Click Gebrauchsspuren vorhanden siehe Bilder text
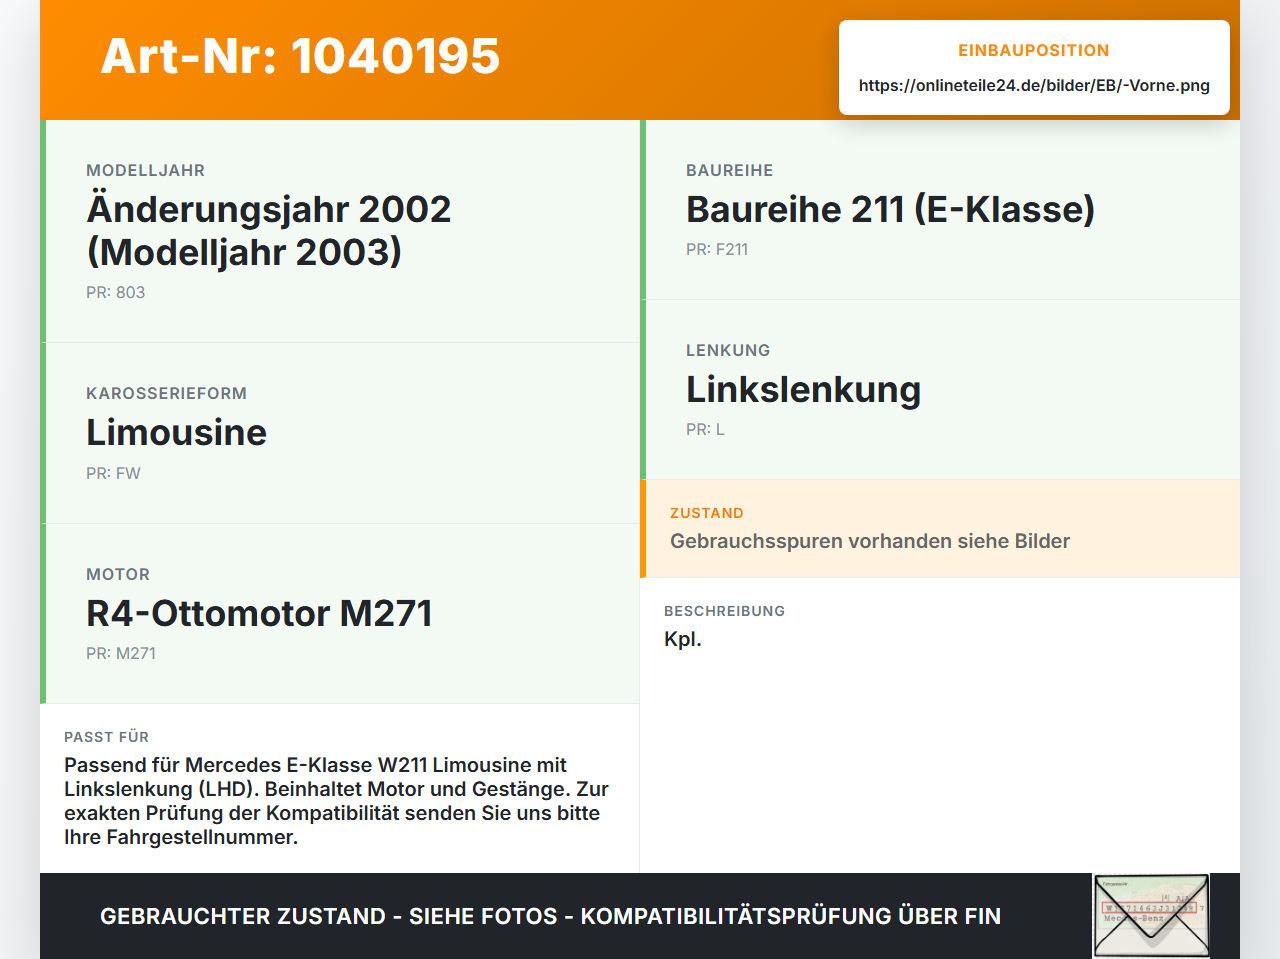 point(870,541)
